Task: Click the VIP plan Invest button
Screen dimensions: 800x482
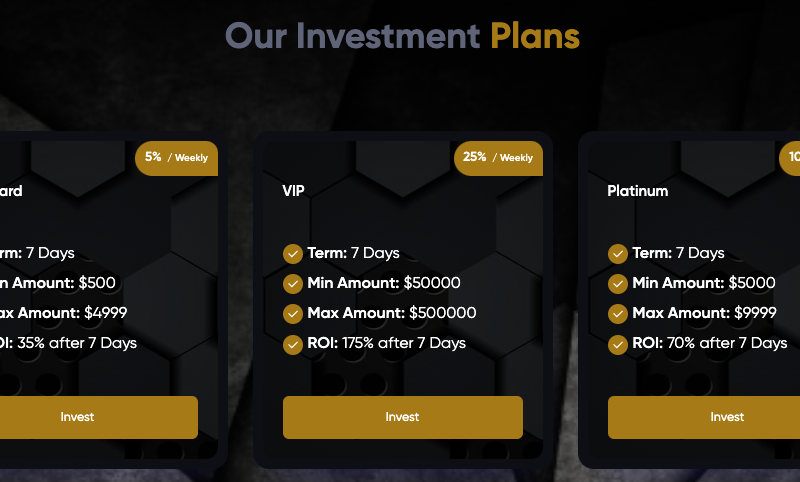Action: tap(402, 417)
